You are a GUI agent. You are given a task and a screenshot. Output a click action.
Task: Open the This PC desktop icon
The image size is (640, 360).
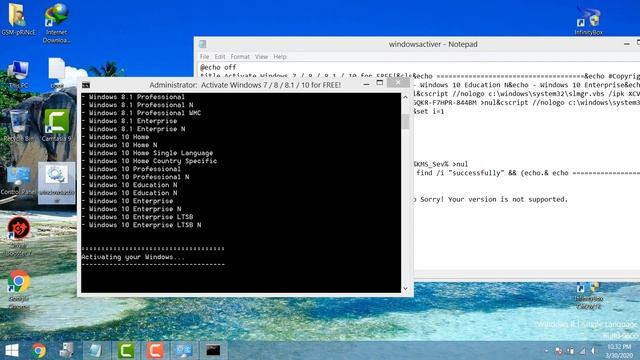click(18, 74)
